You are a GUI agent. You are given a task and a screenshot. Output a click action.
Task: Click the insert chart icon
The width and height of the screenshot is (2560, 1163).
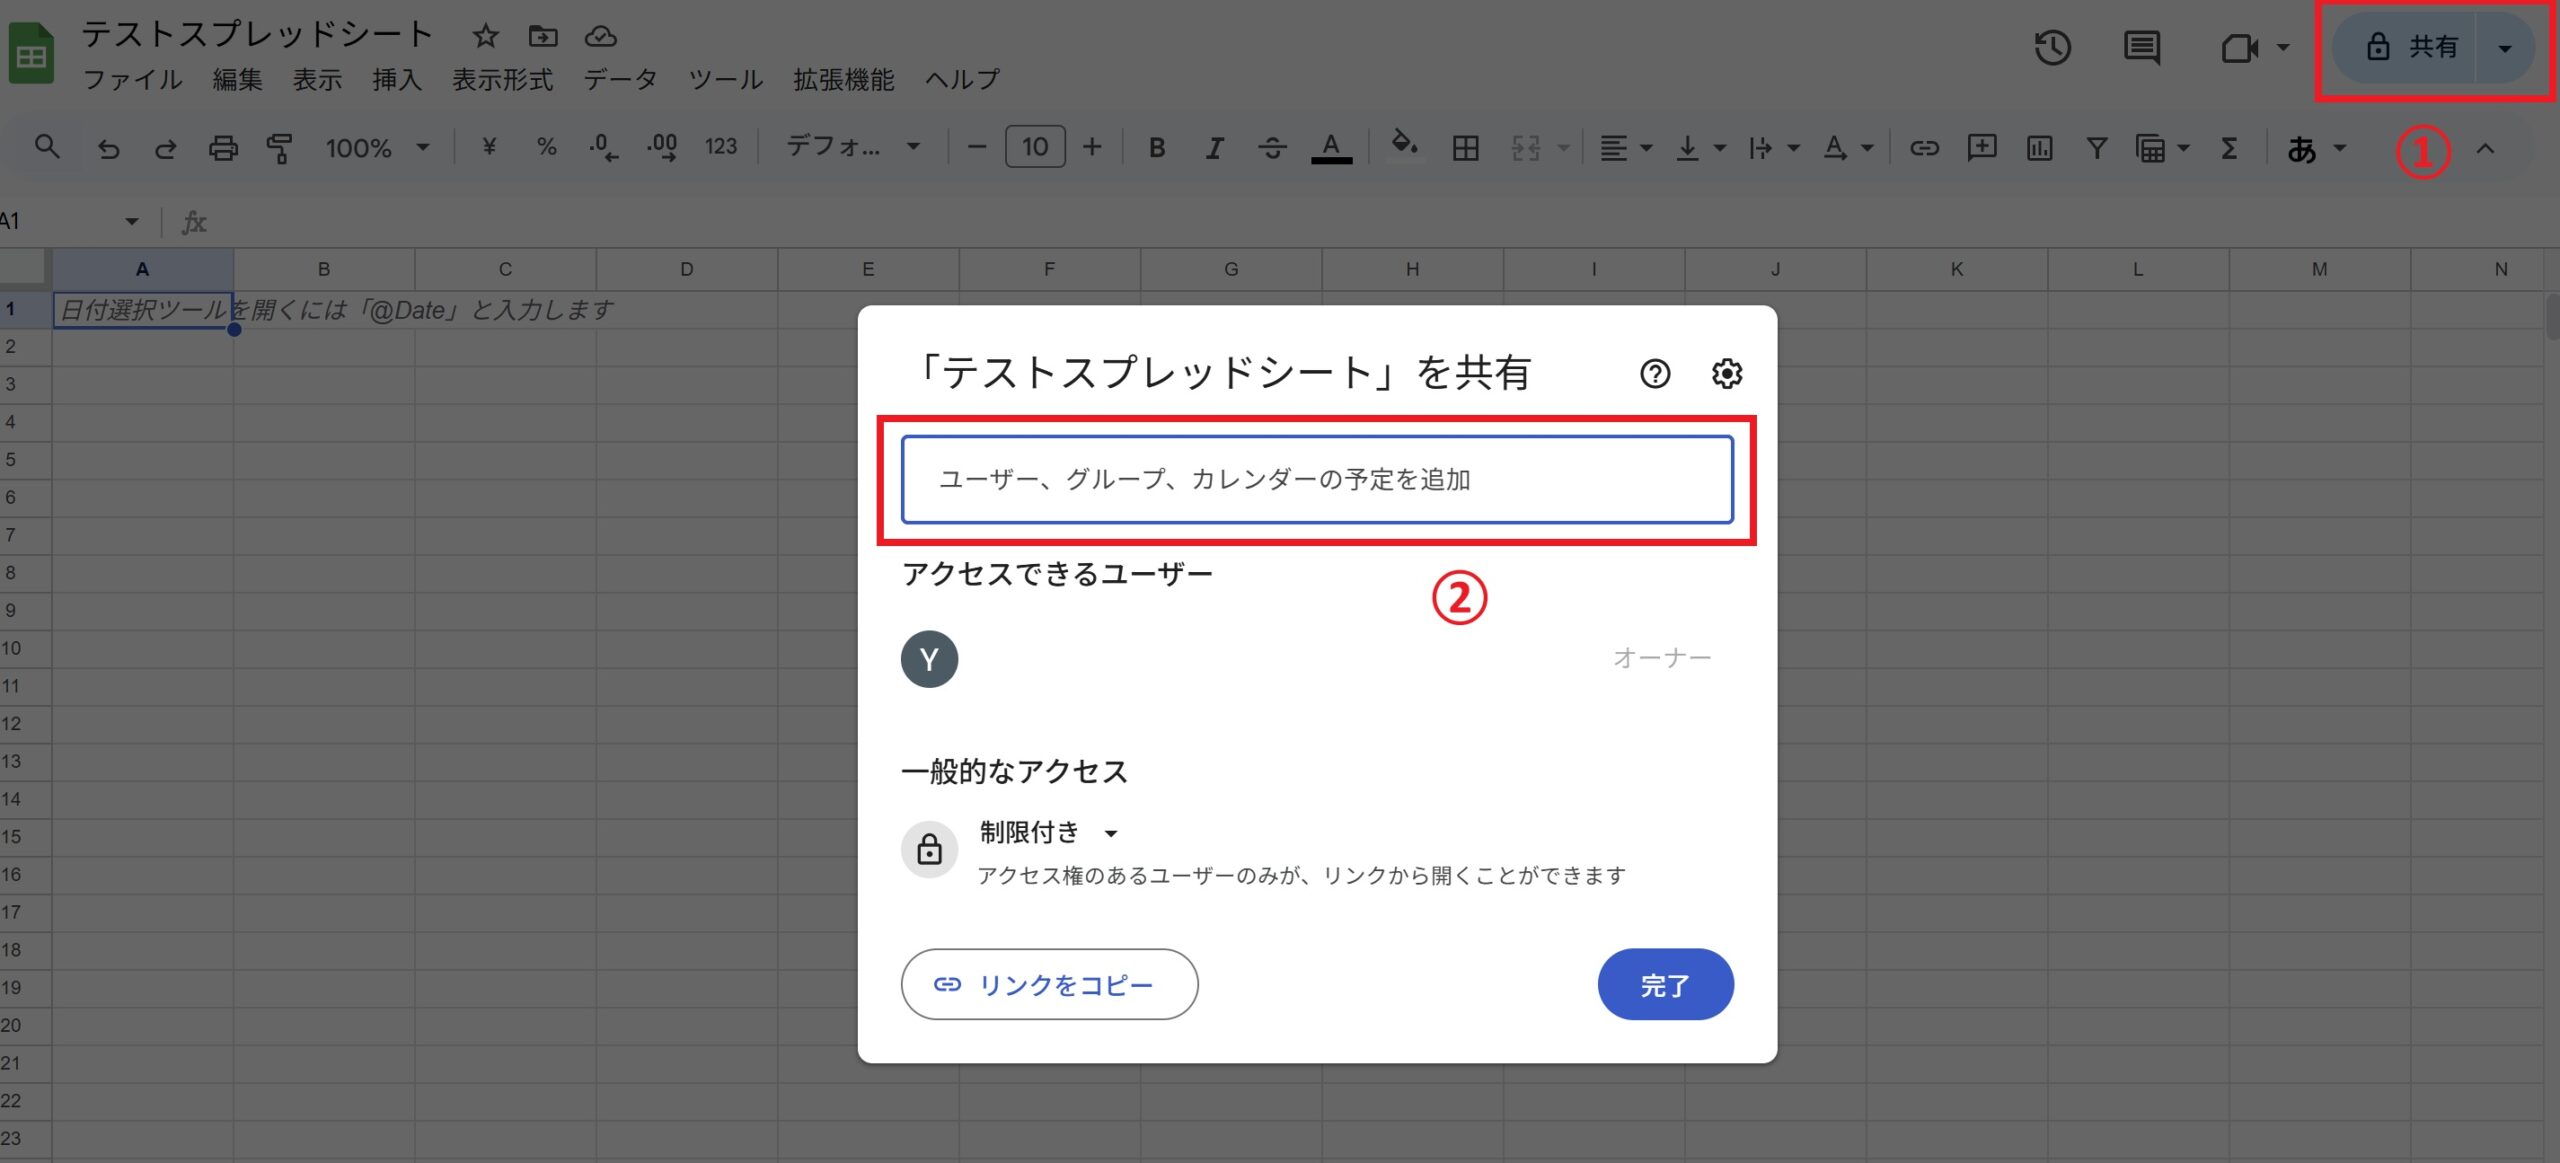click(2039, 148)
